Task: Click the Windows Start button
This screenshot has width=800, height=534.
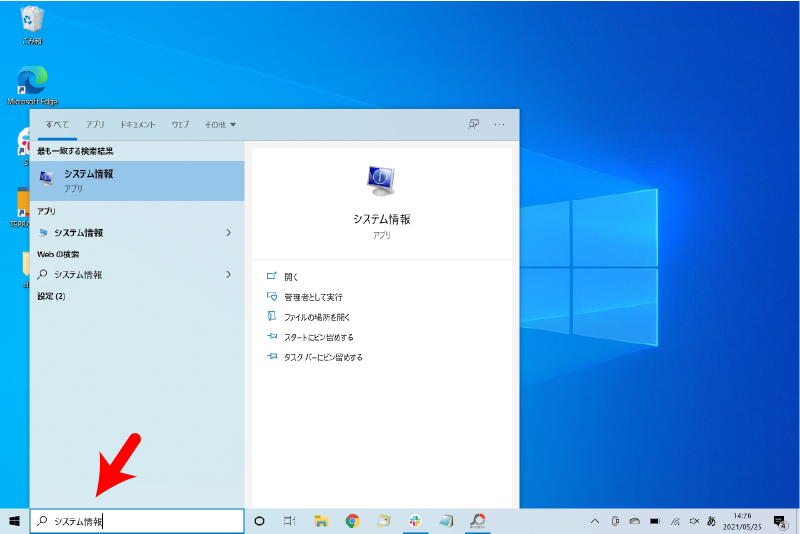Action: point(15,521)
